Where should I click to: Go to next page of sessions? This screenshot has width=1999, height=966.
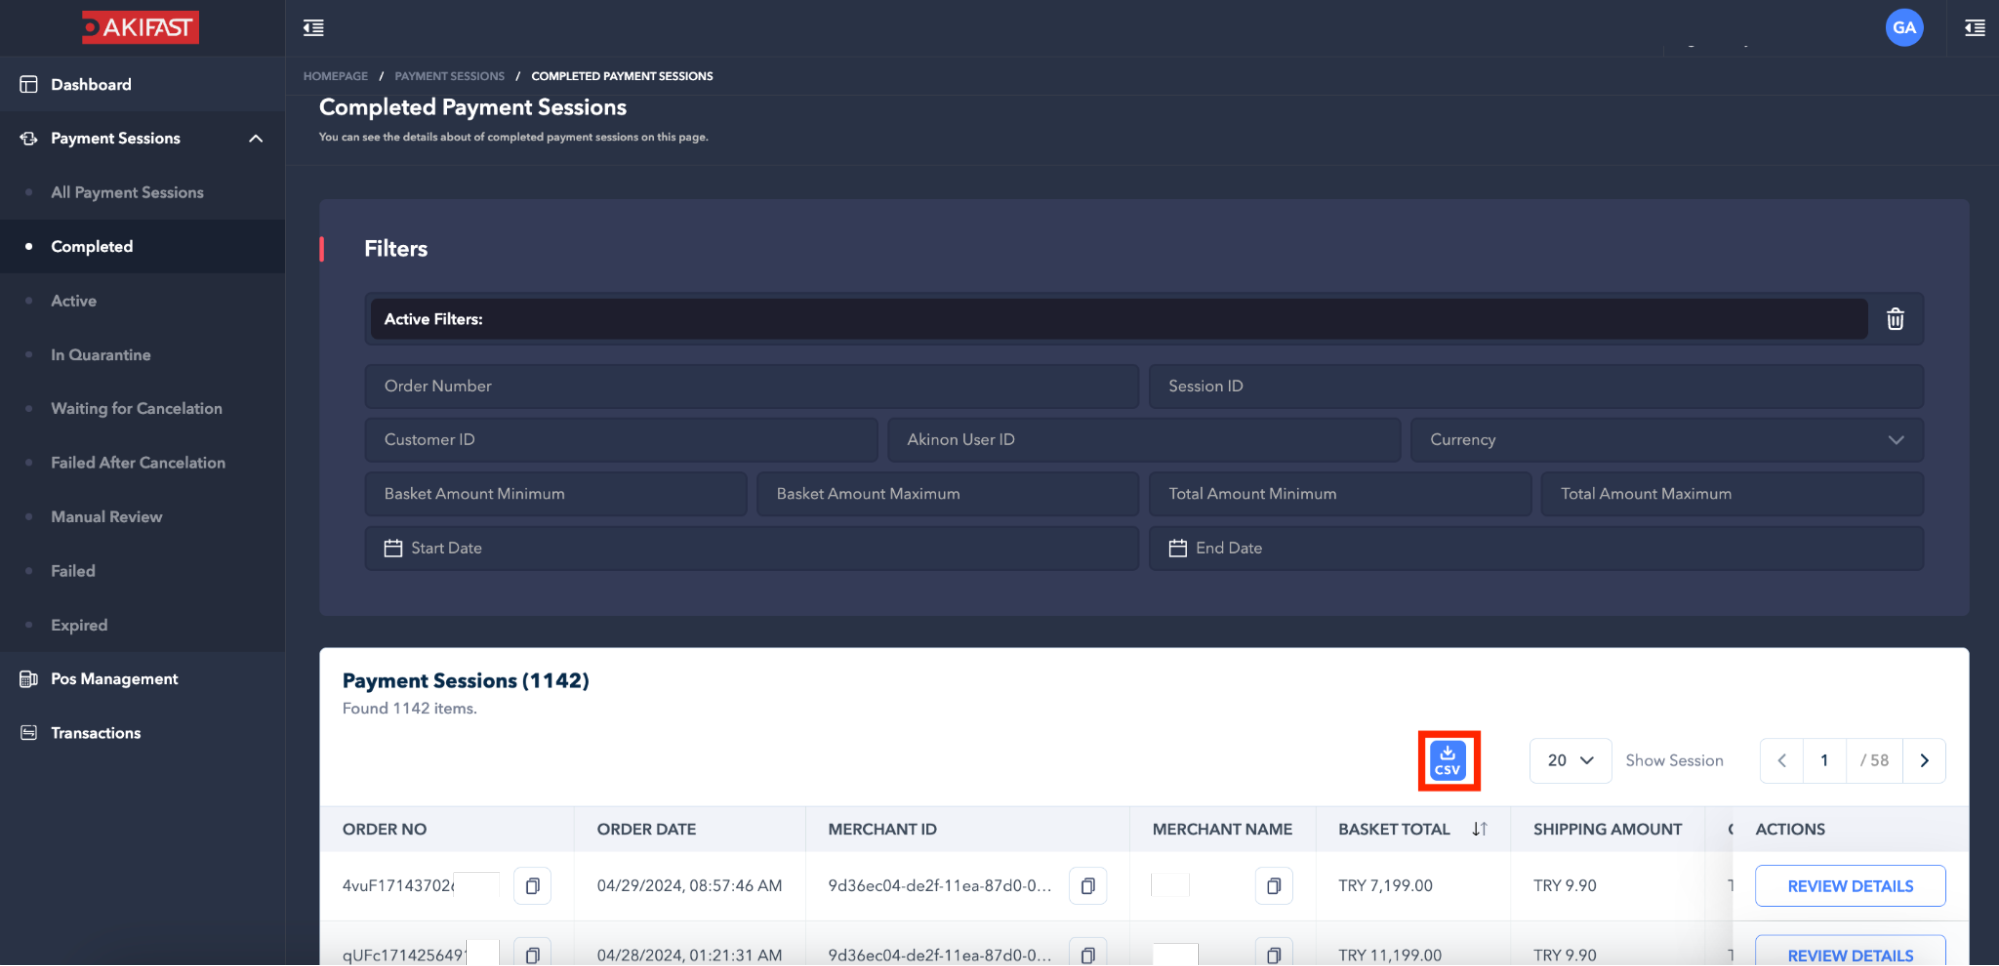coord(1924,761)
